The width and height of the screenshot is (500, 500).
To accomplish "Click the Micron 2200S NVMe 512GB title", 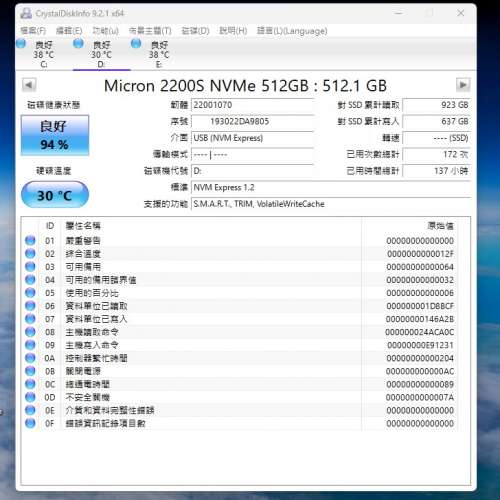I will (x=245, y=86).
